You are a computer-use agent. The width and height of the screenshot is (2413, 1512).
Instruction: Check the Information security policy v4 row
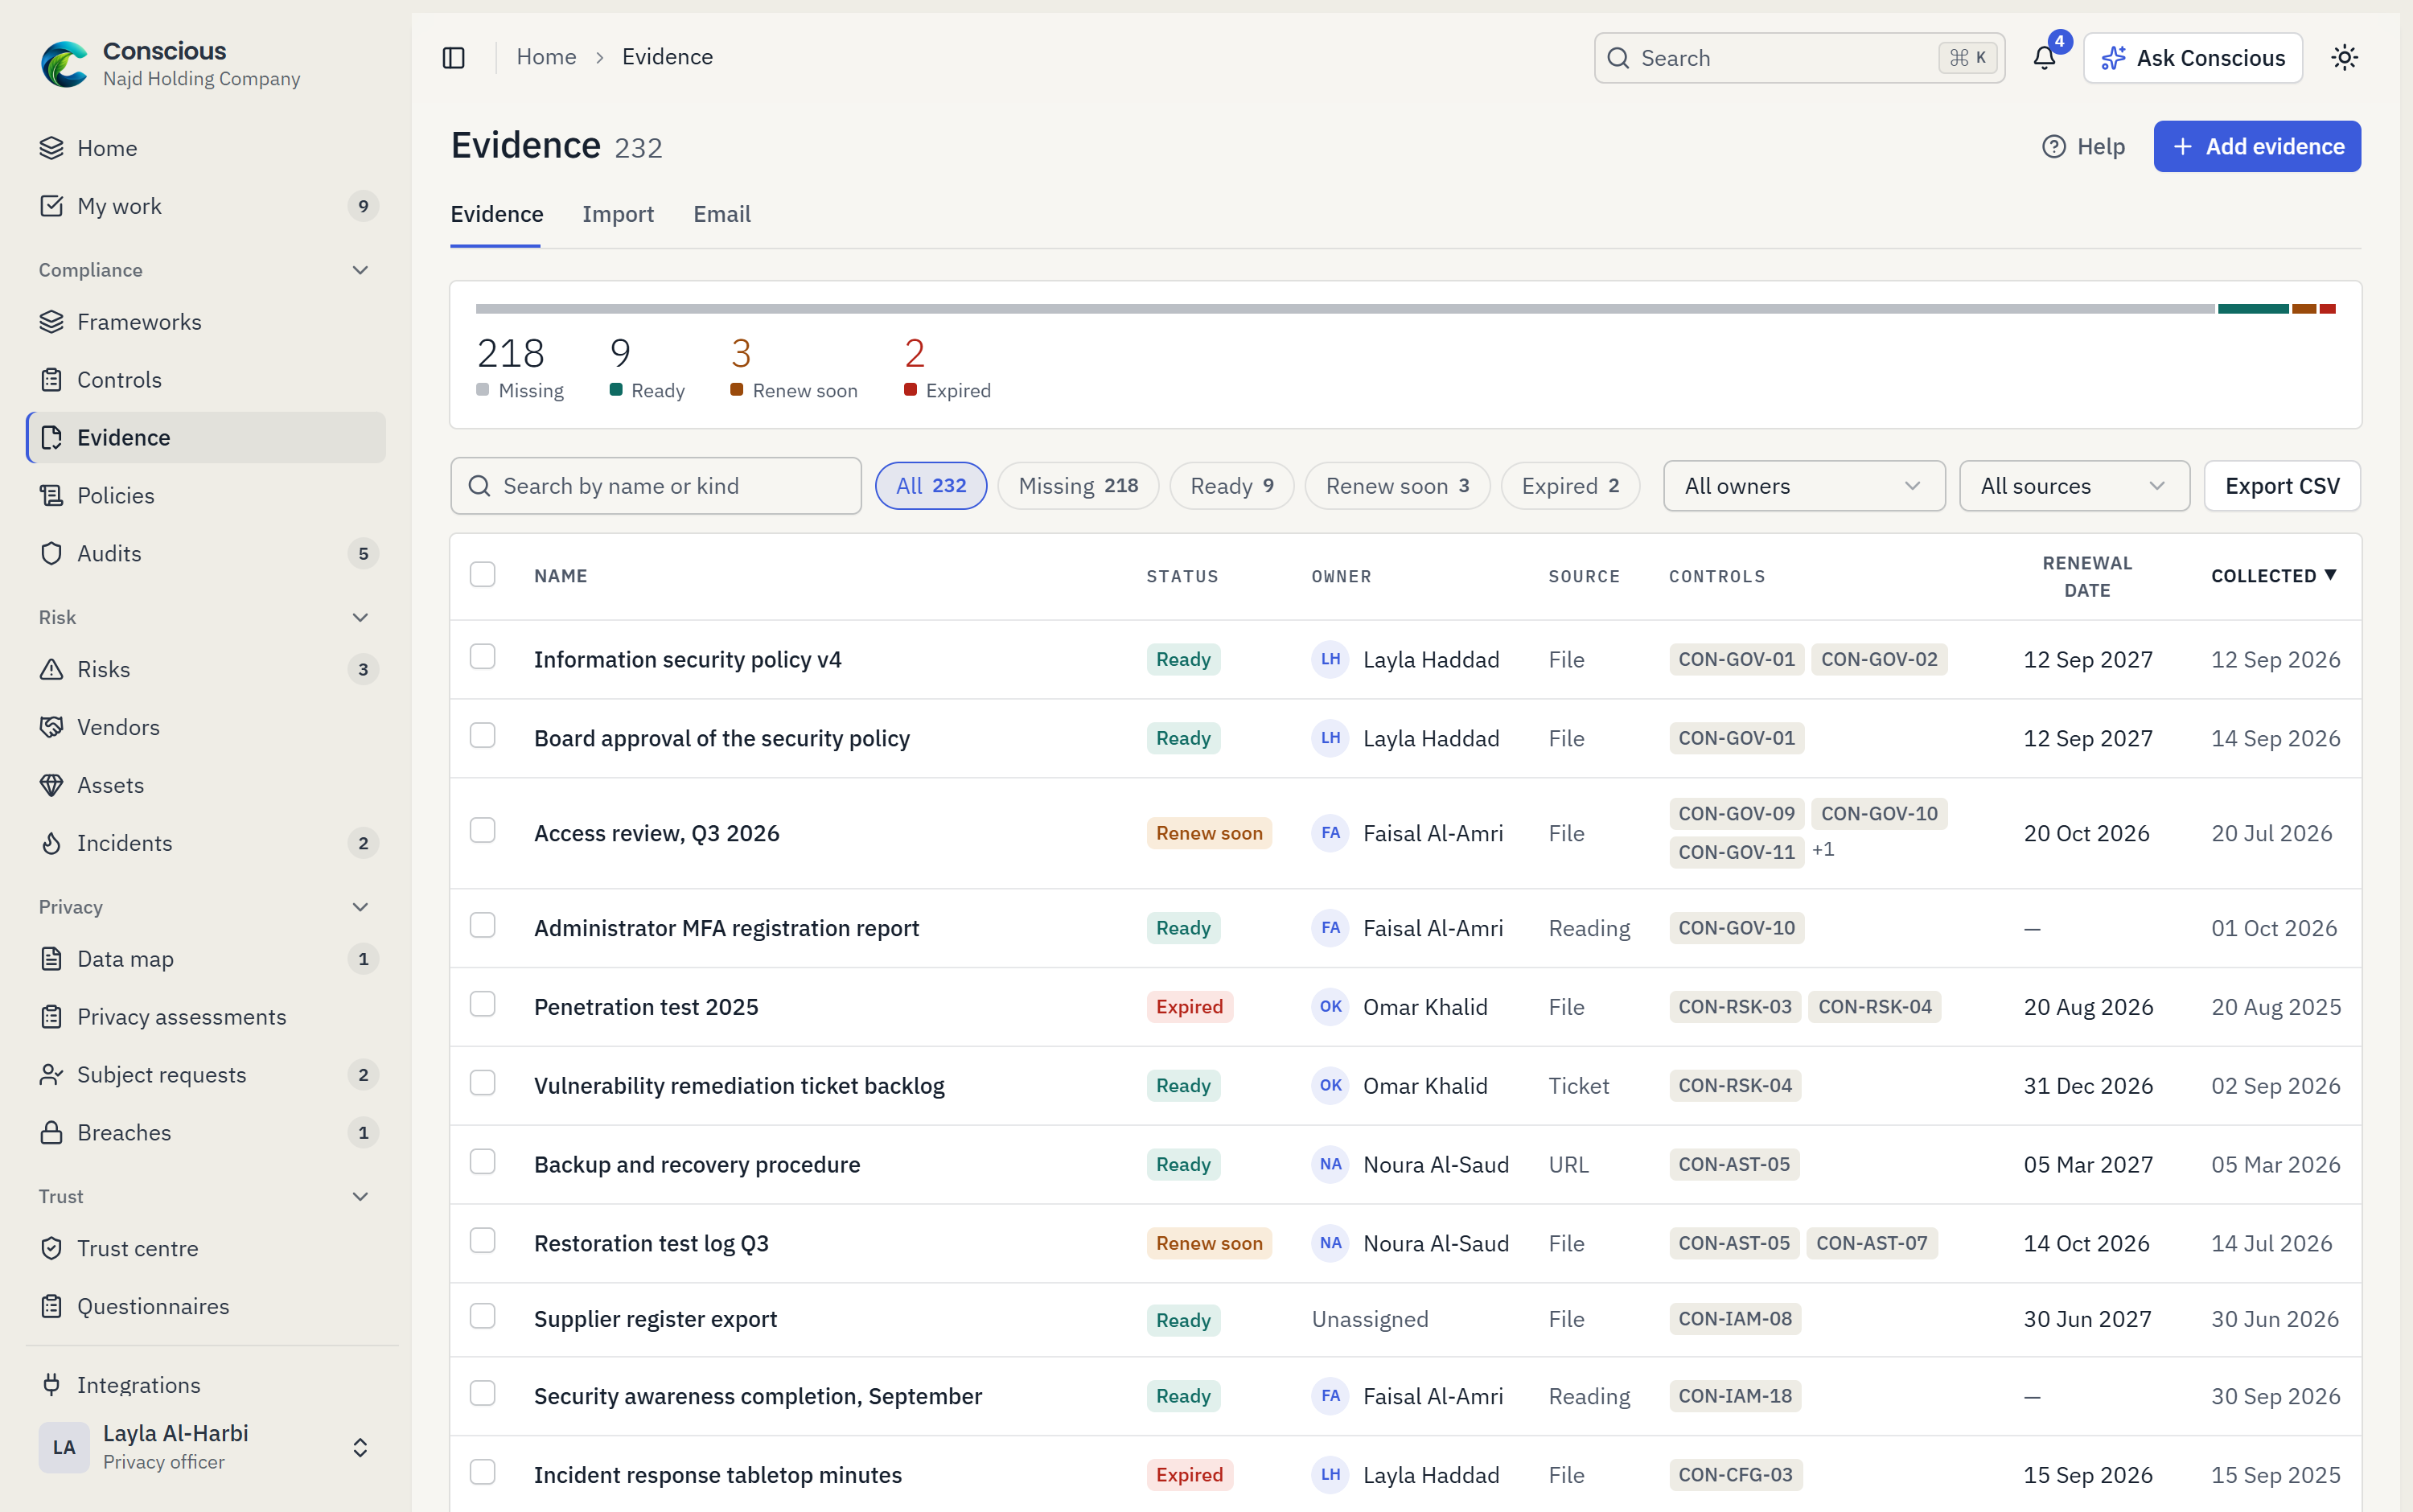(x=483, y=658)
